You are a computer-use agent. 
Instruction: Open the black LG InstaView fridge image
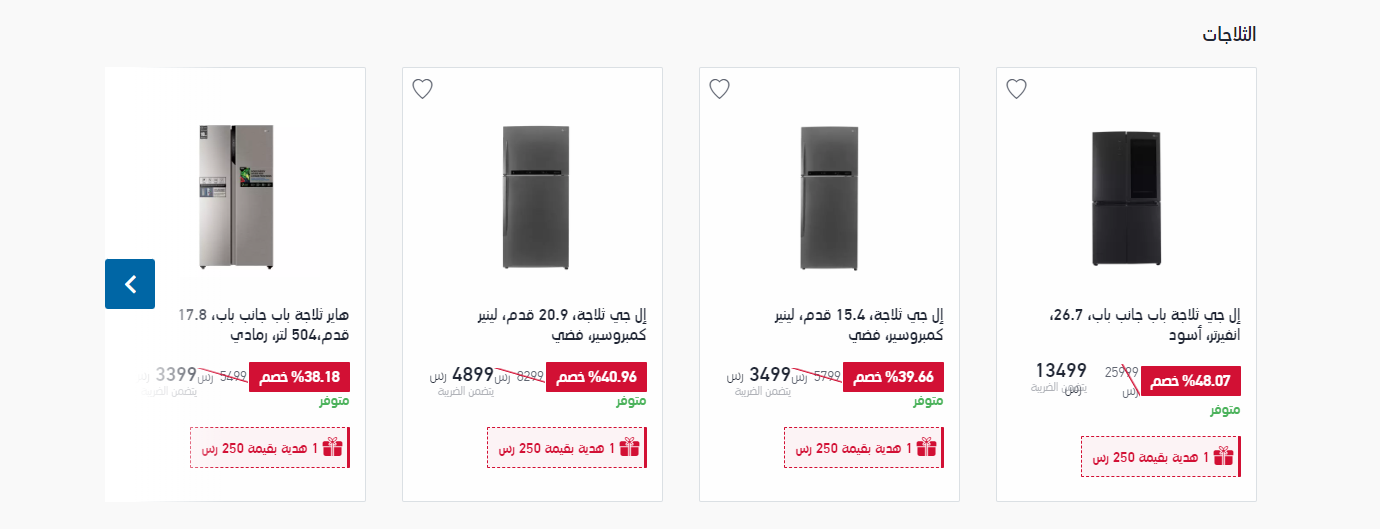pyautogui.click(x=1127, y=198)
